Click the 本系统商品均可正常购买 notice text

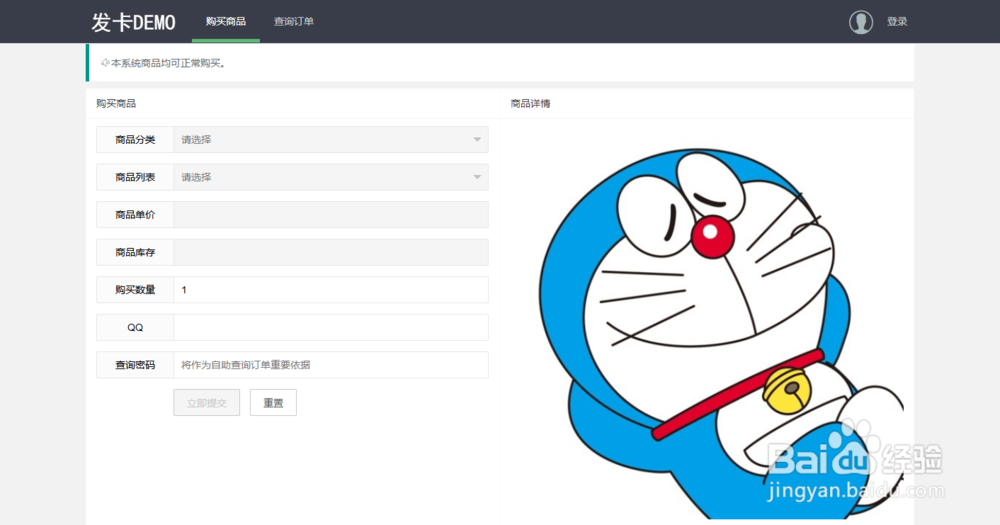tap(168, 63)
